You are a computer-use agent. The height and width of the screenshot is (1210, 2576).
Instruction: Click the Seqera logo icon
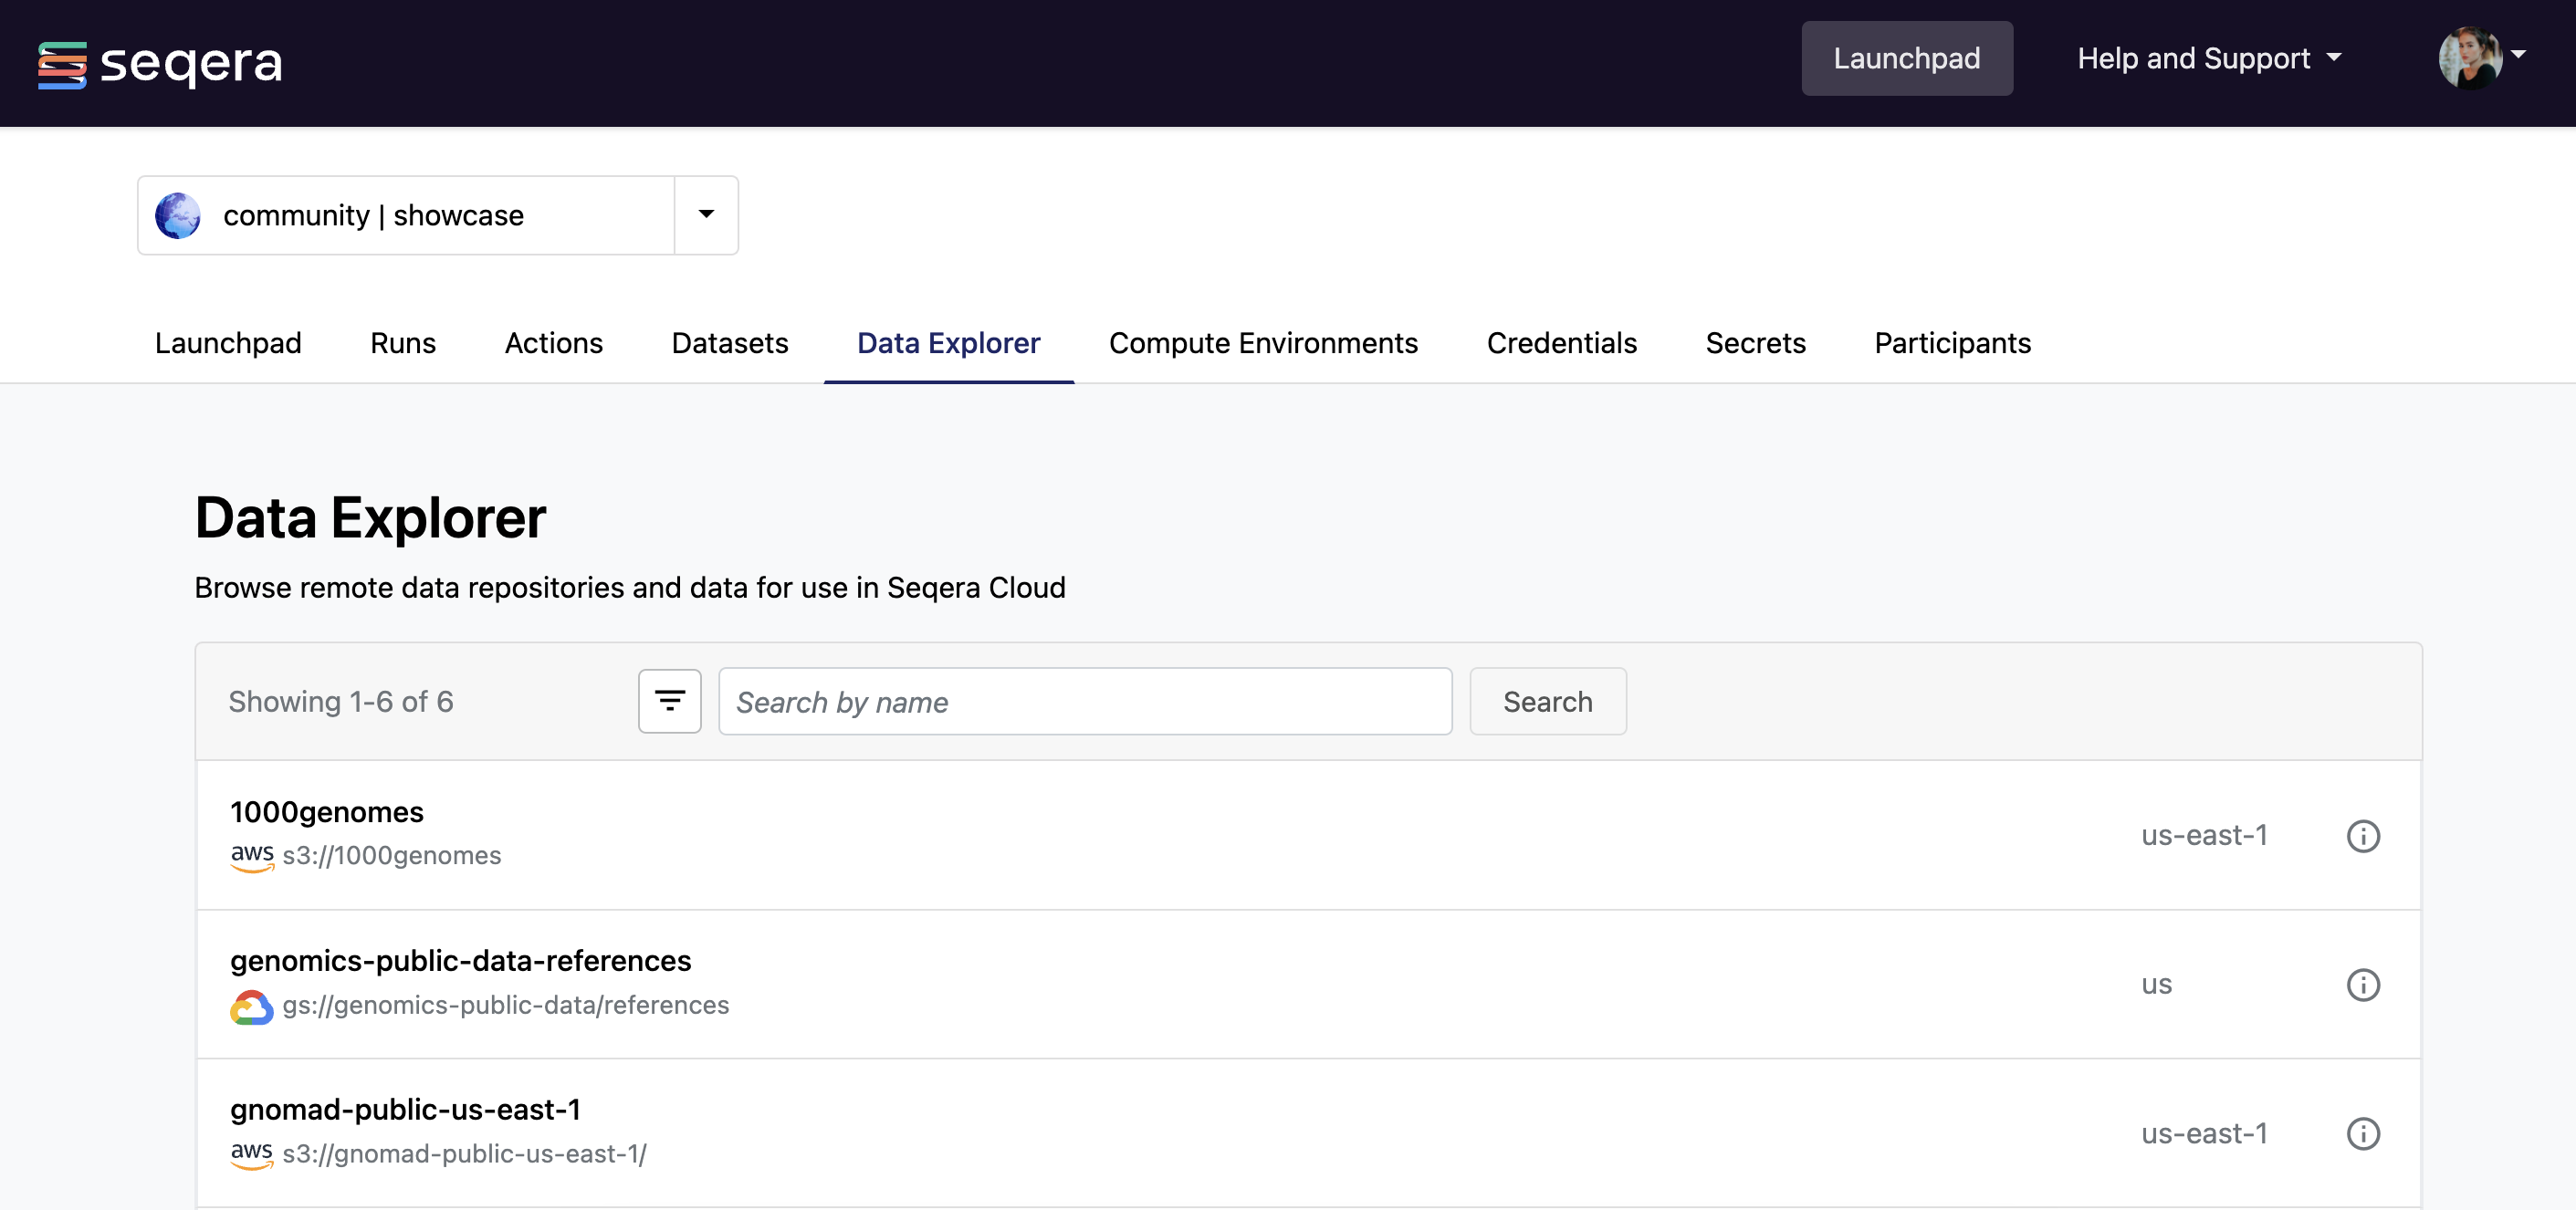[x=62, y=64]
